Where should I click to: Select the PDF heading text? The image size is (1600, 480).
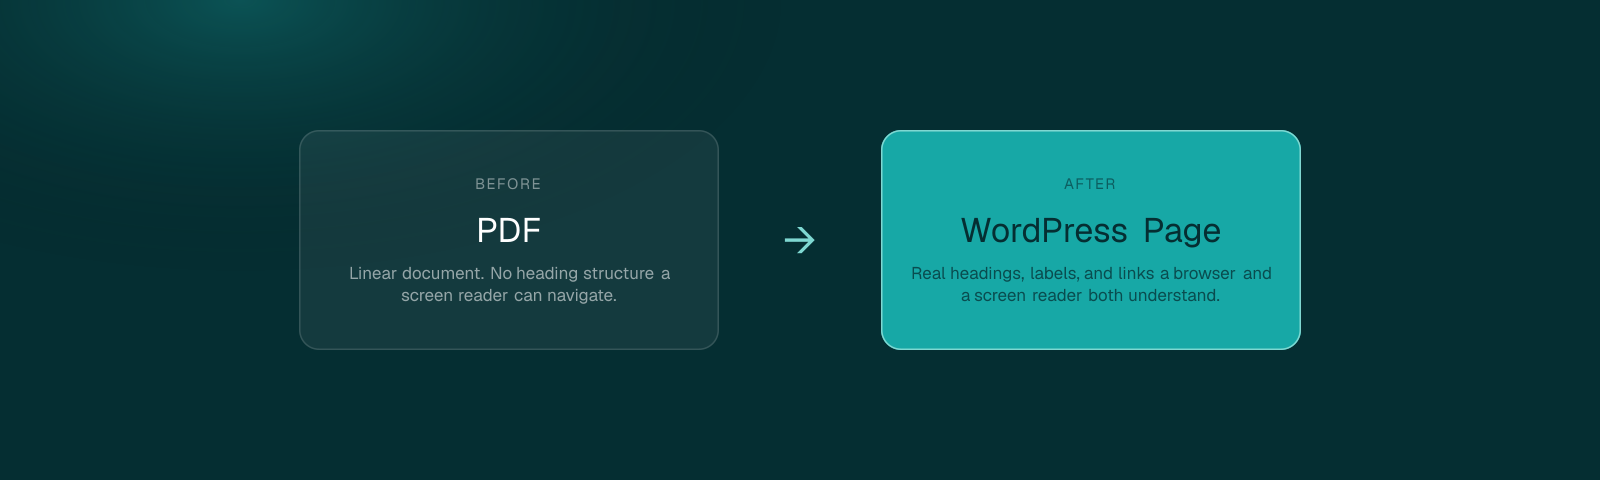pos(509,231)
